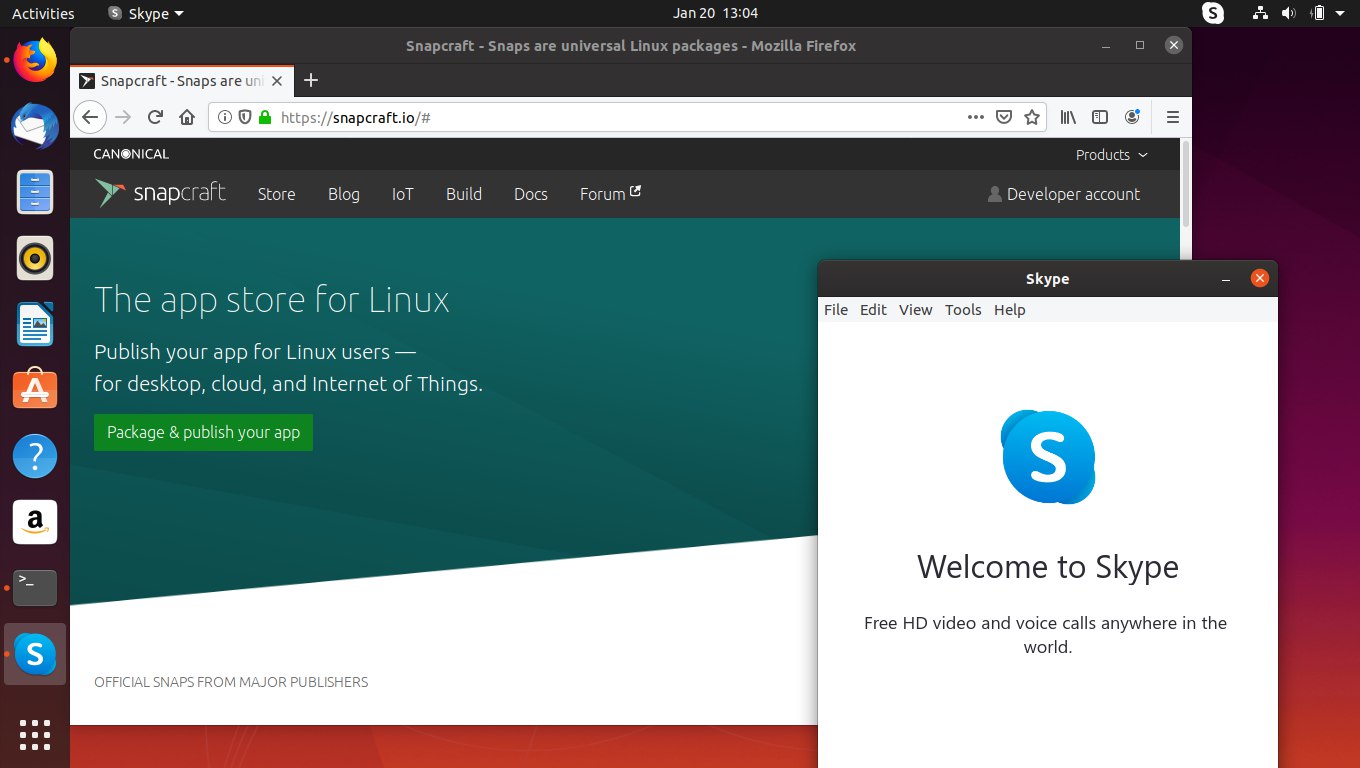Open the network status indicator
Screen dimensions: 1360x768
click(1260, 13)
